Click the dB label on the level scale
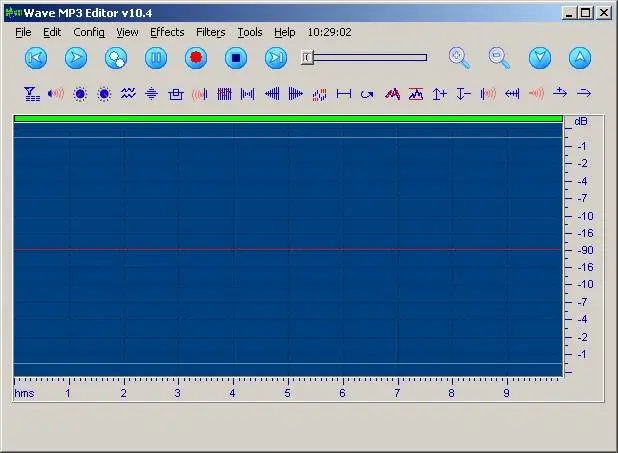This screenshot has height=453, width=618. pos(581,121)
